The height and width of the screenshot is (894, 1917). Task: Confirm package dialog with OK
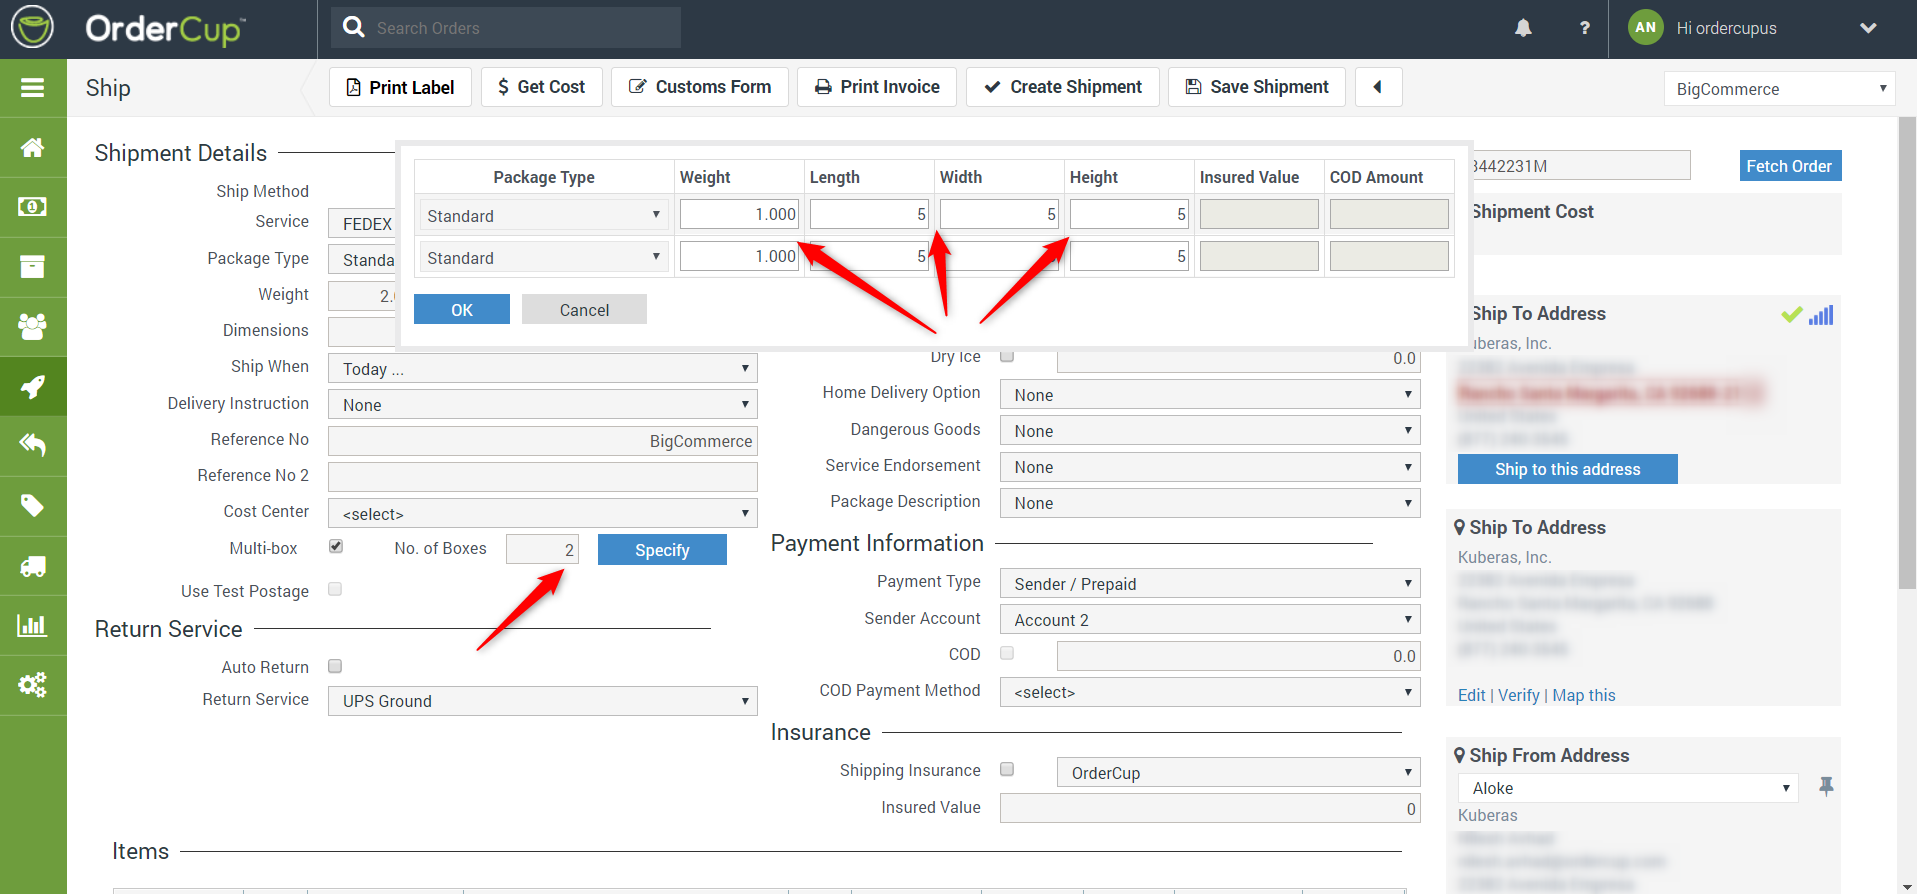(x=462, y=309)
